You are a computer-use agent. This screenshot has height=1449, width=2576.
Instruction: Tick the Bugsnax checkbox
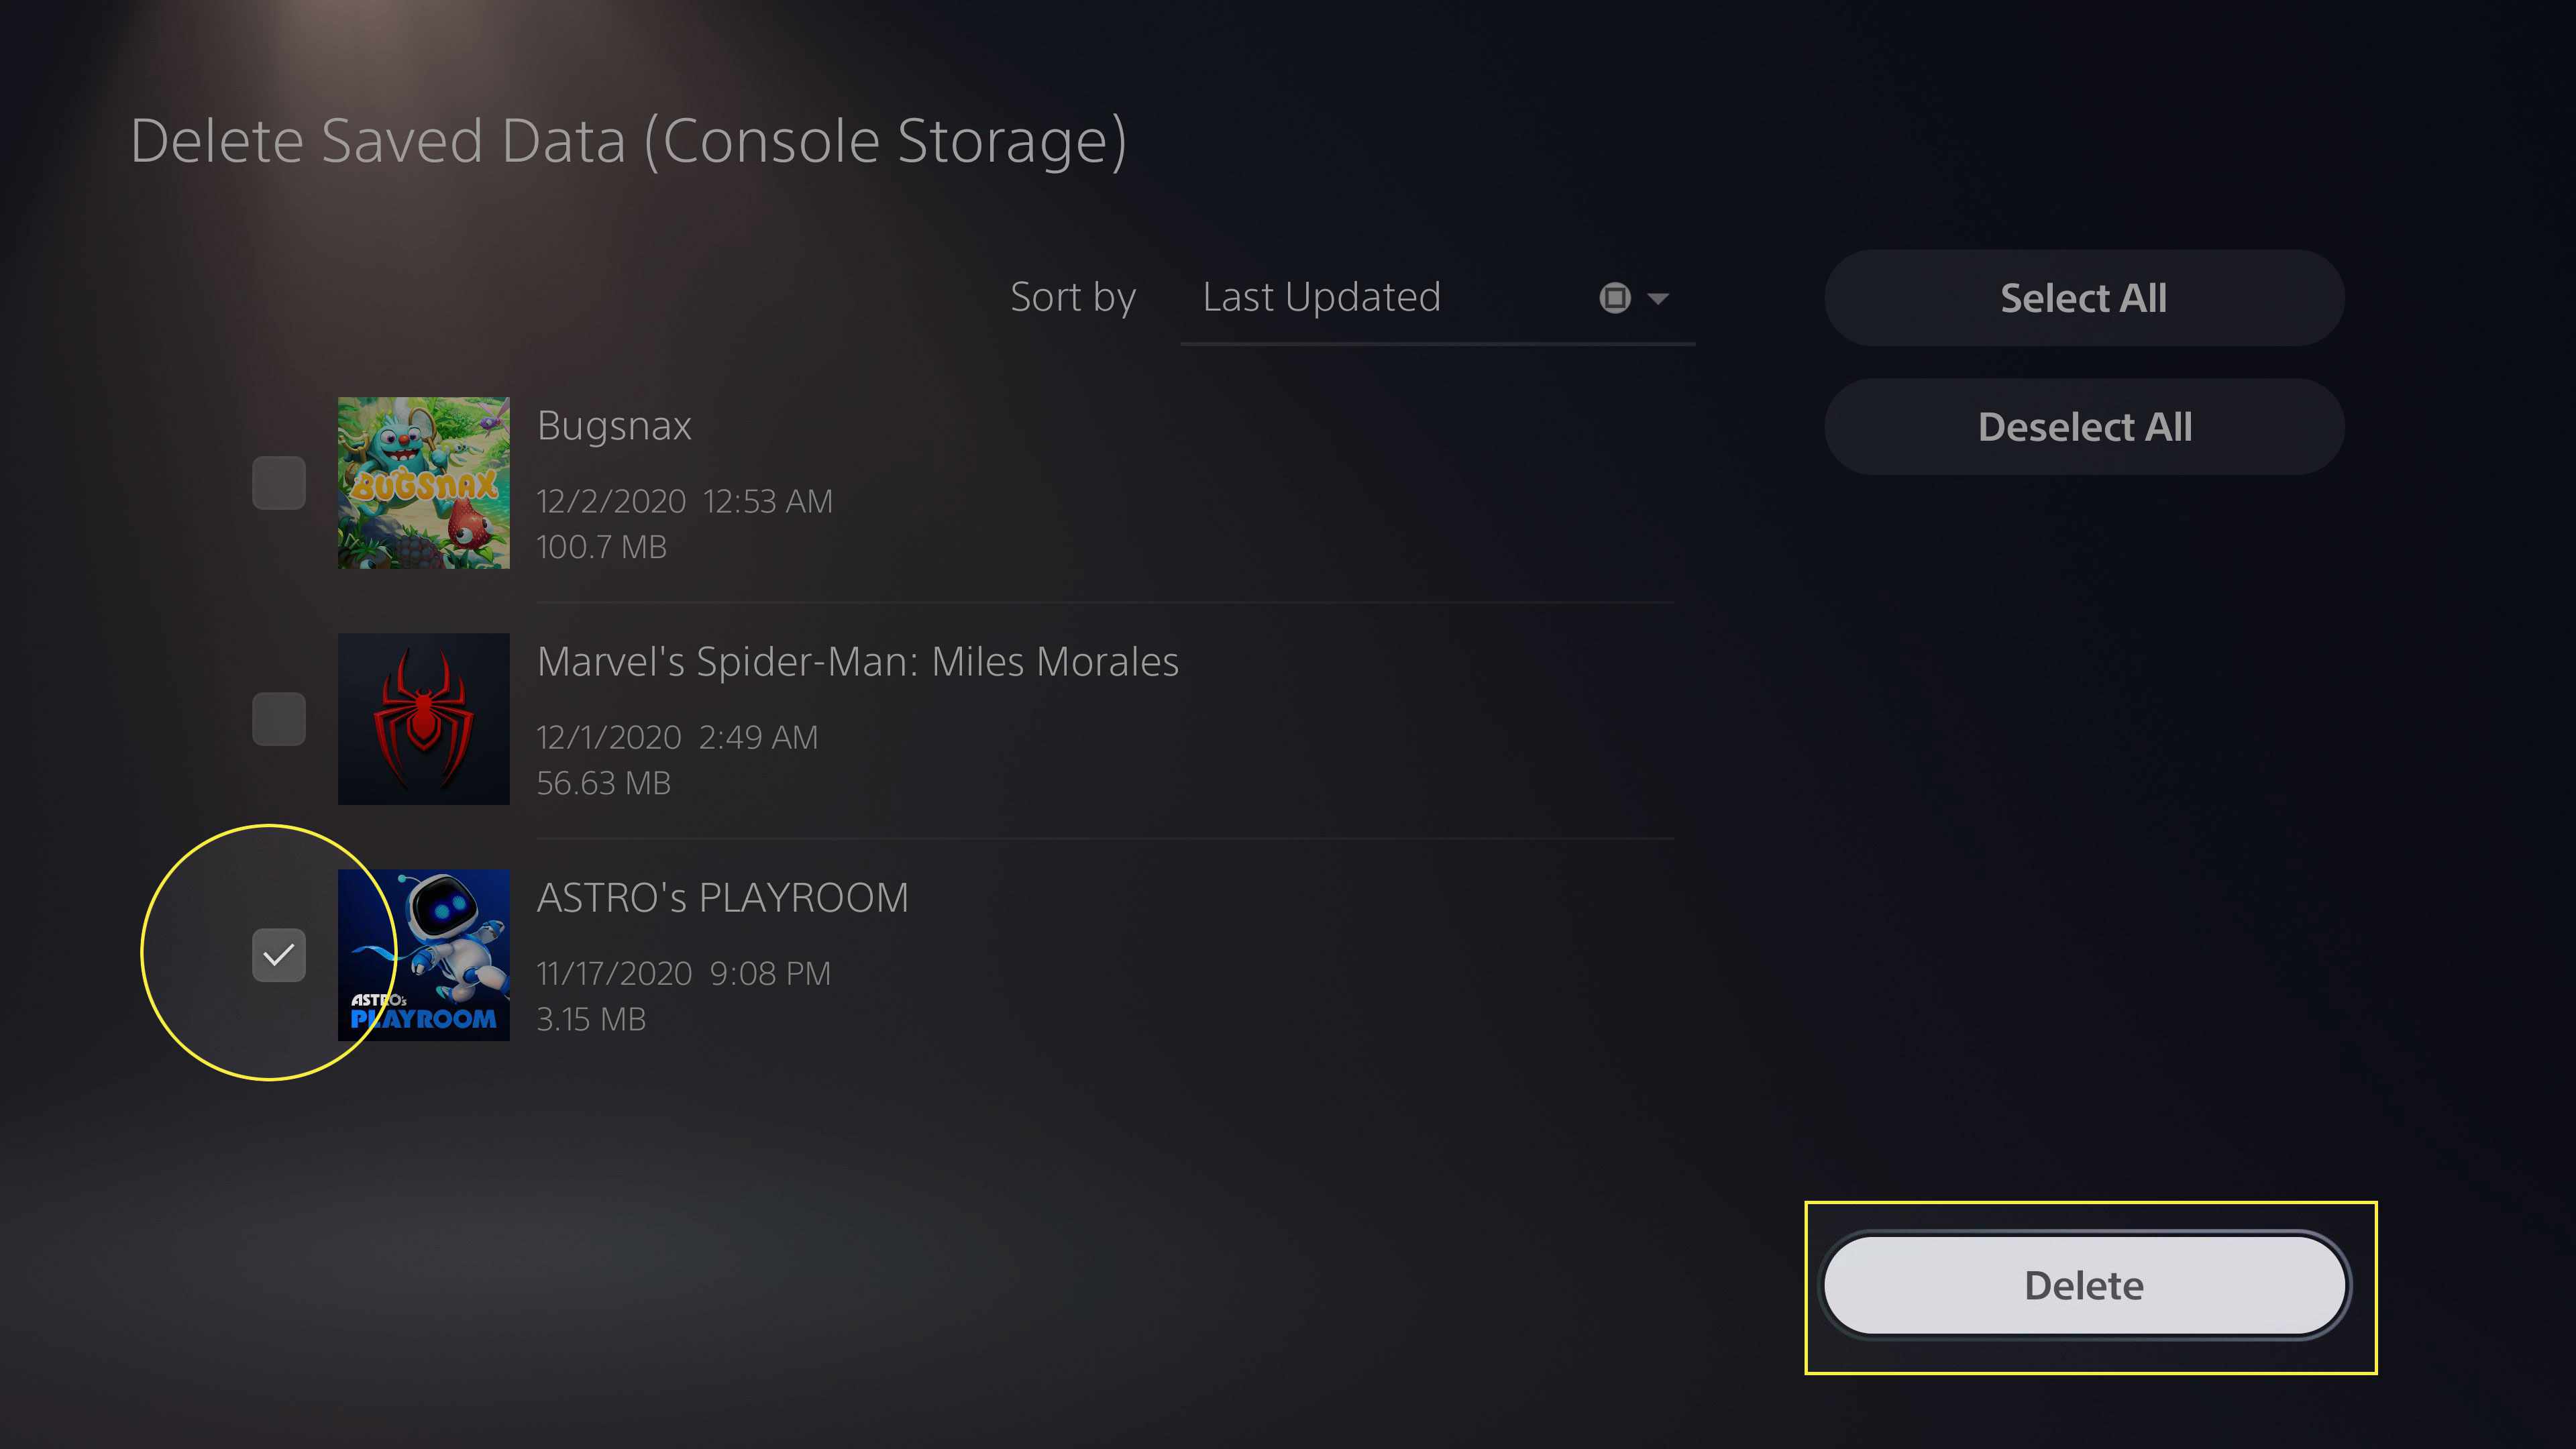(279, 483)
